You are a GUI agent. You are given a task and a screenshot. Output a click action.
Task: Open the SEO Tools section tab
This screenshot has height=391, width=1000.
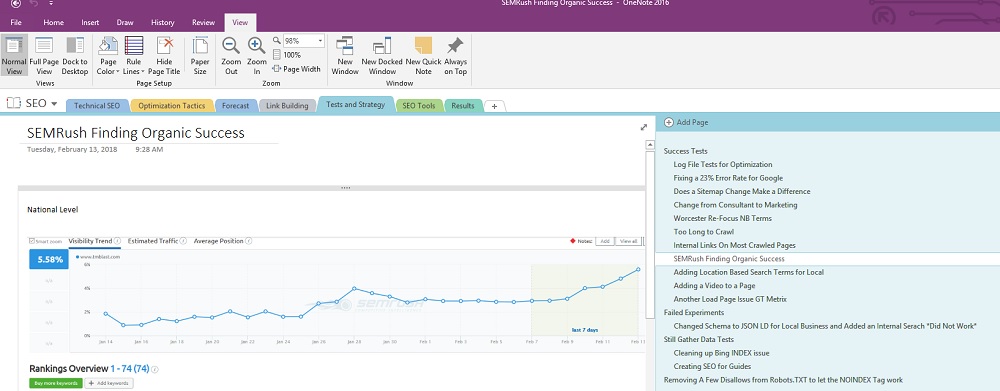418,106
